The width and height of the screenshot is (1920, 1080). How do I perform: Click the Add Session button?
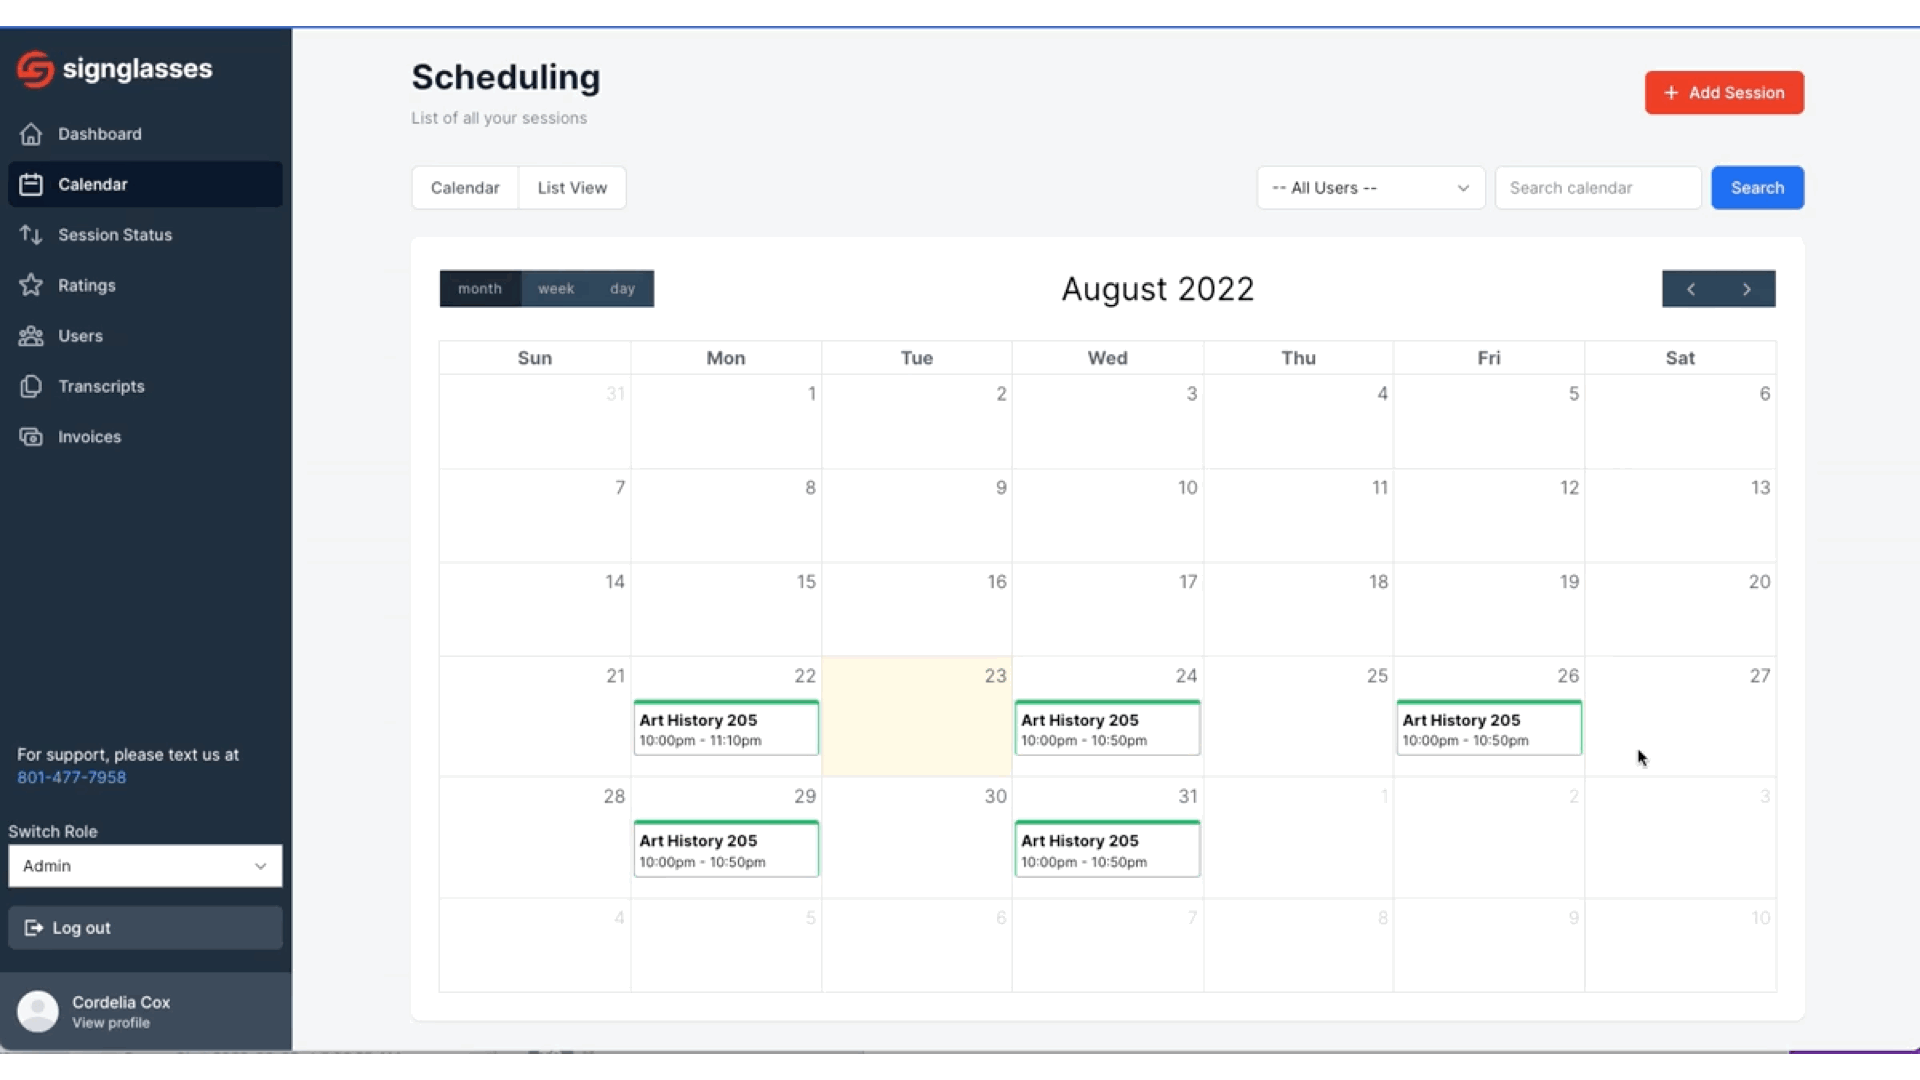[1724, 93]
